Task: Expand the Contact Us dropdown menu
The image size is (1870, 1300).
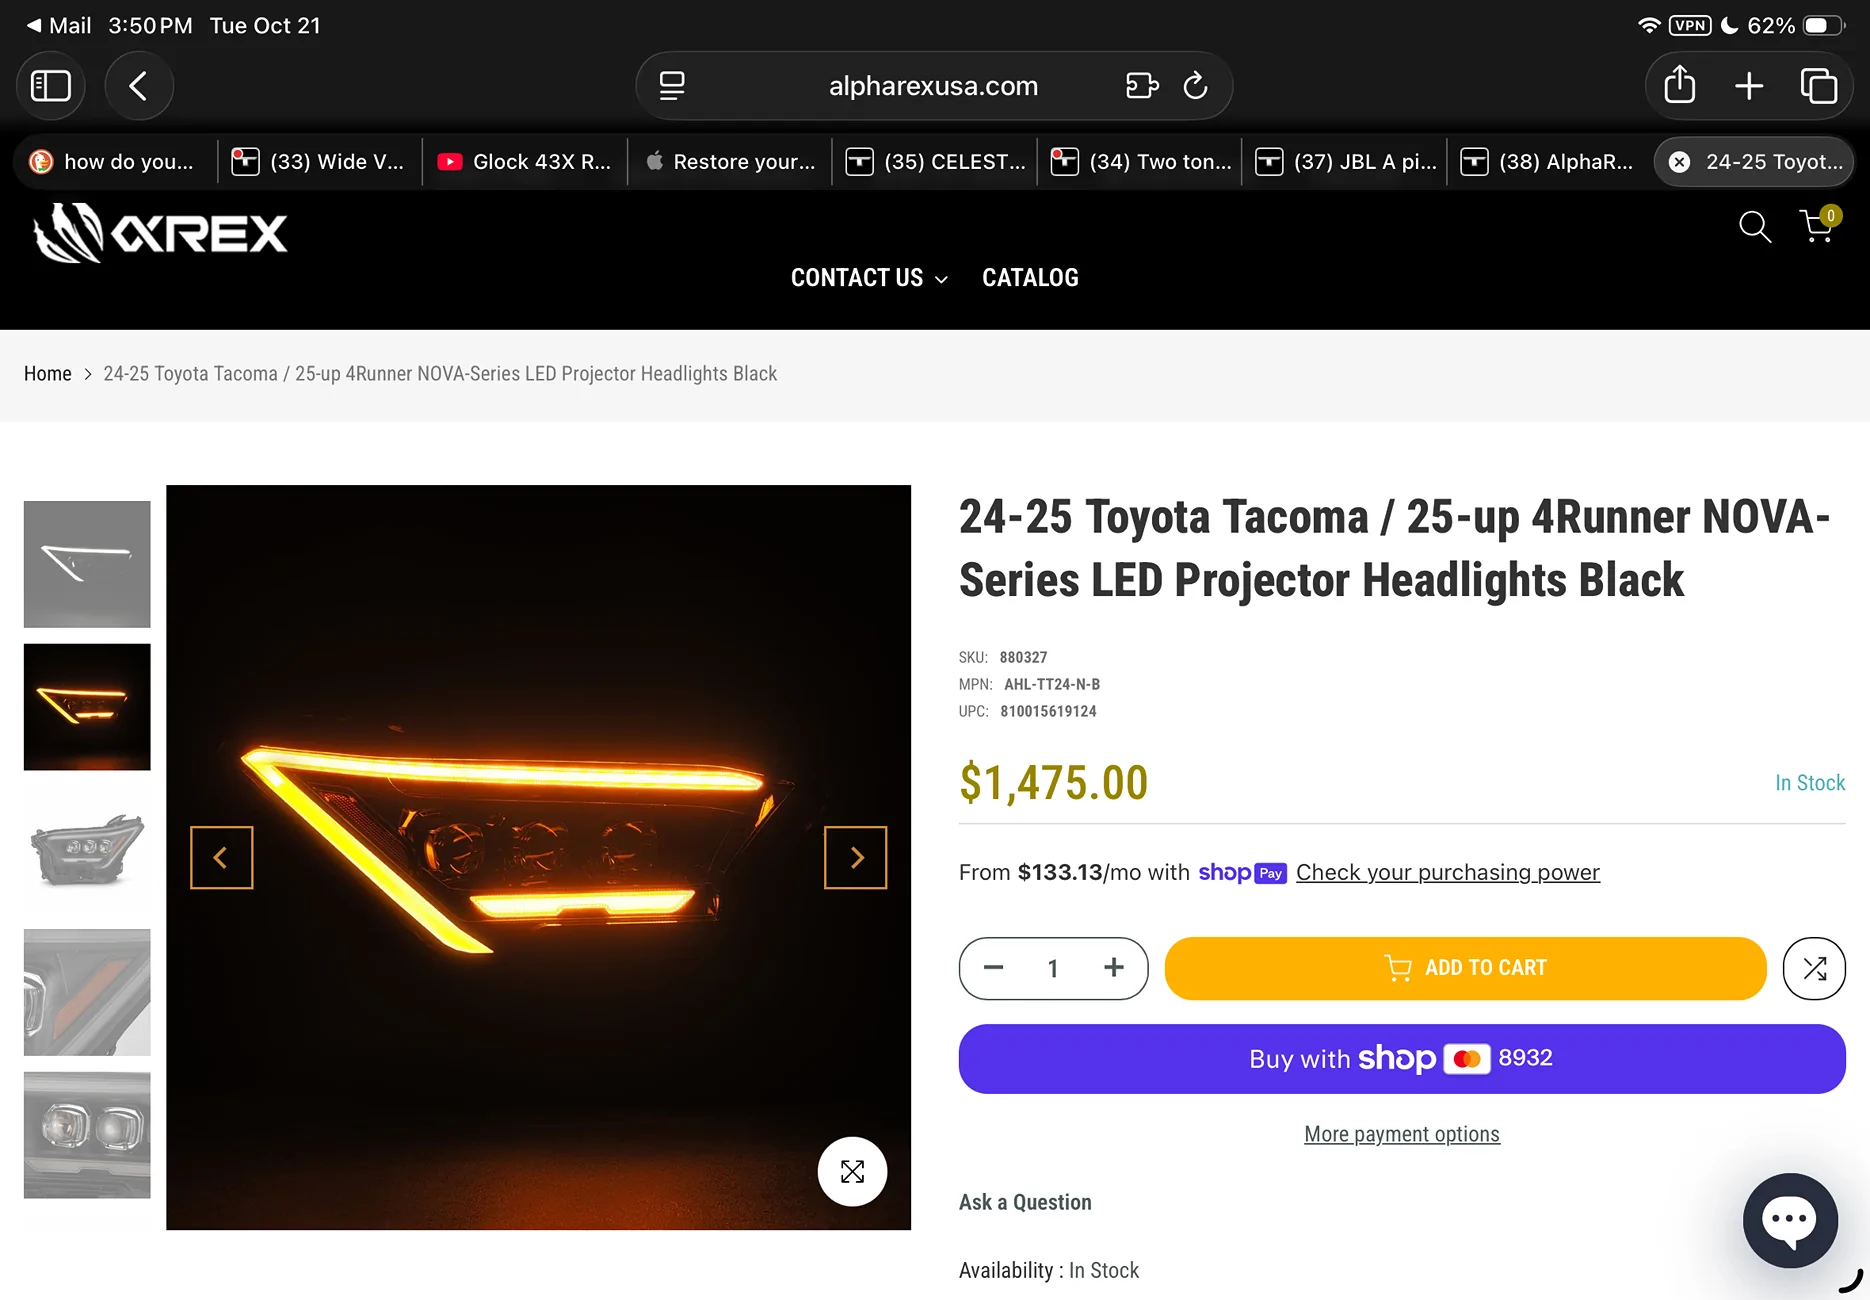Action: pyautogui.click(x=868, y=278)
